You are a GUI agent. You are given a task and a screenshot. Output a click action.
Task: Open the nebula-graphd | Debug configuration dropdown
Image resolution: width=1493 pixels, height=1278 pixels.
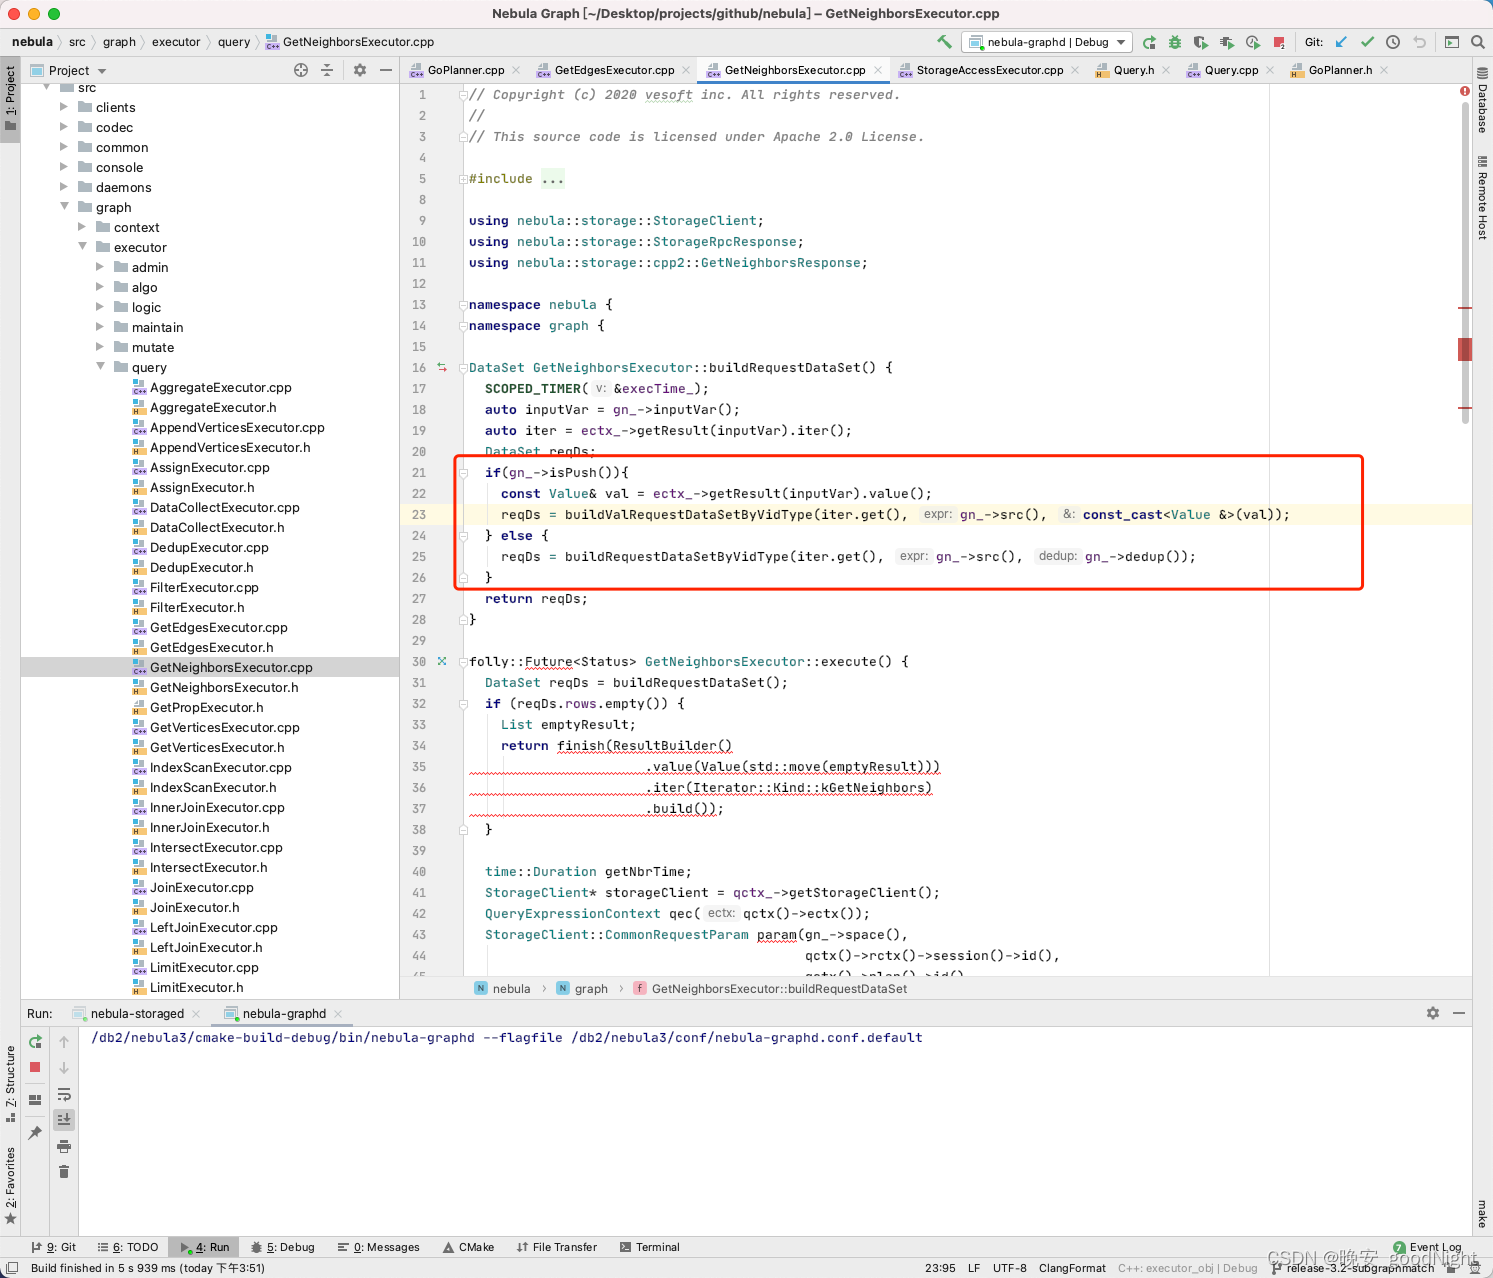pos(1047,42)
